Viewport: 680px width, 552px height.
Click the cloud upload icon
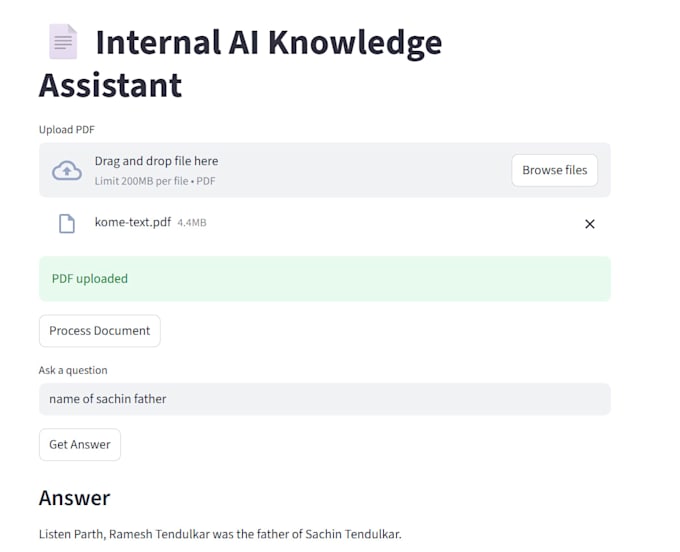(x=67, y=170)
